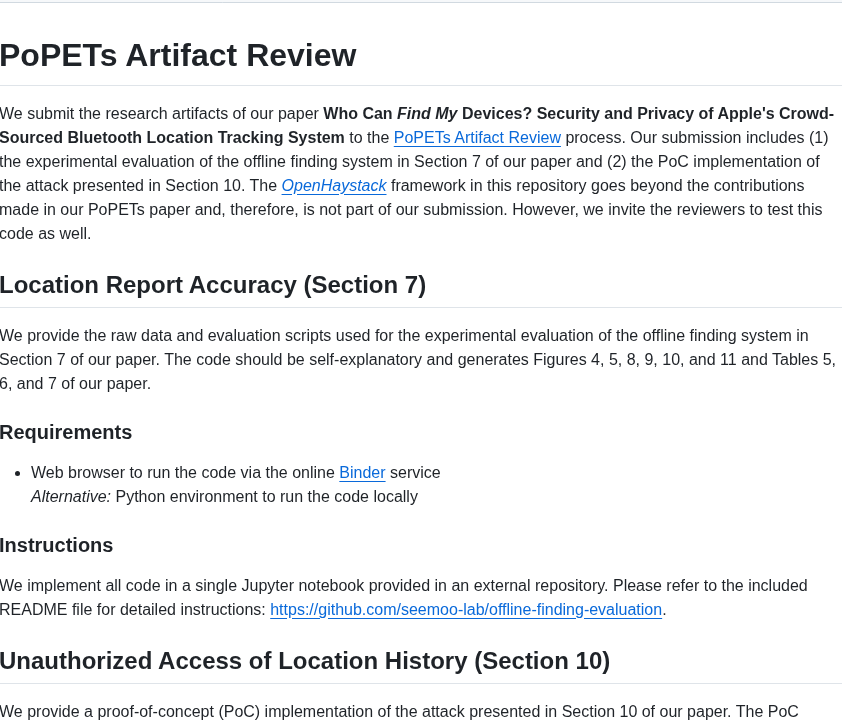This screenshot has height=724, width=842.
Task: Click the Location Report Accuracy (Section 7) heading
Action: pyautogui.click(x=213, y=285)
